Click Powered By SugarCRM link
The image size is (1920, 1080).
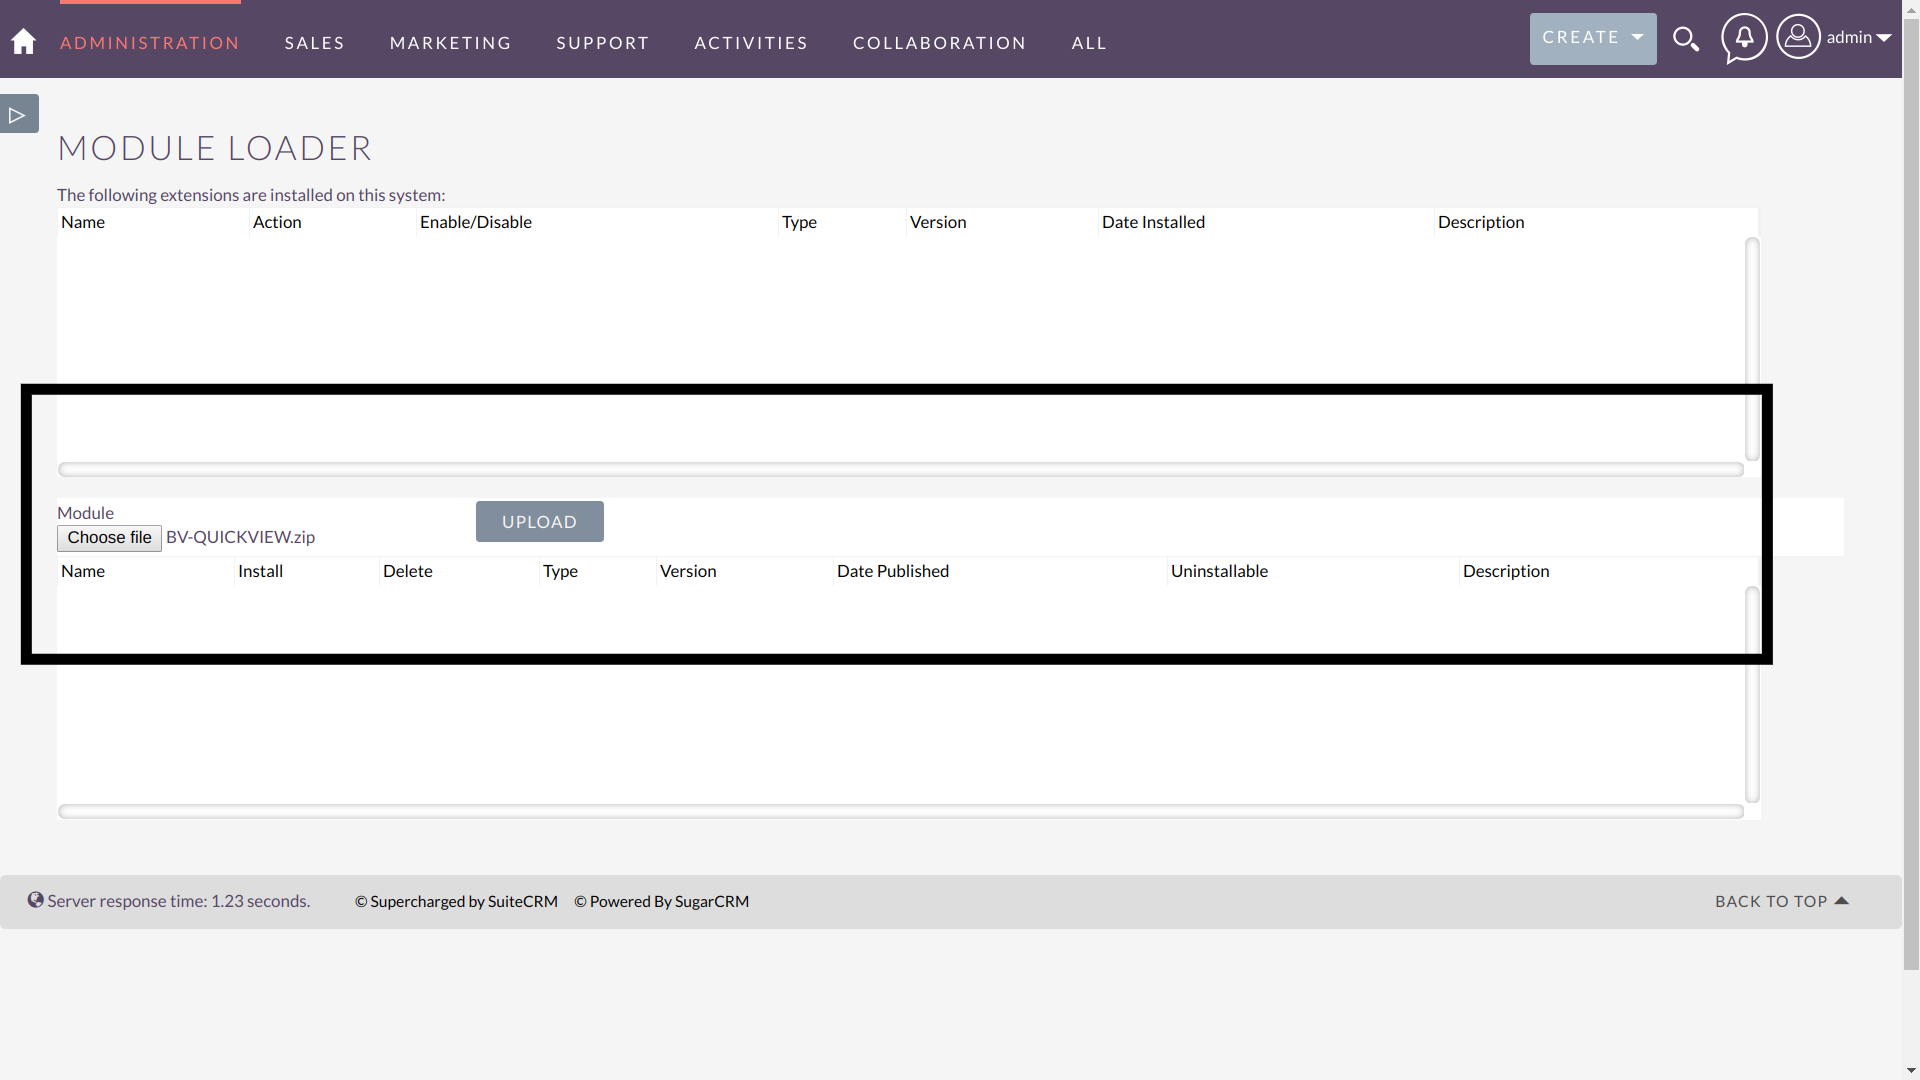tap(661, 901)
